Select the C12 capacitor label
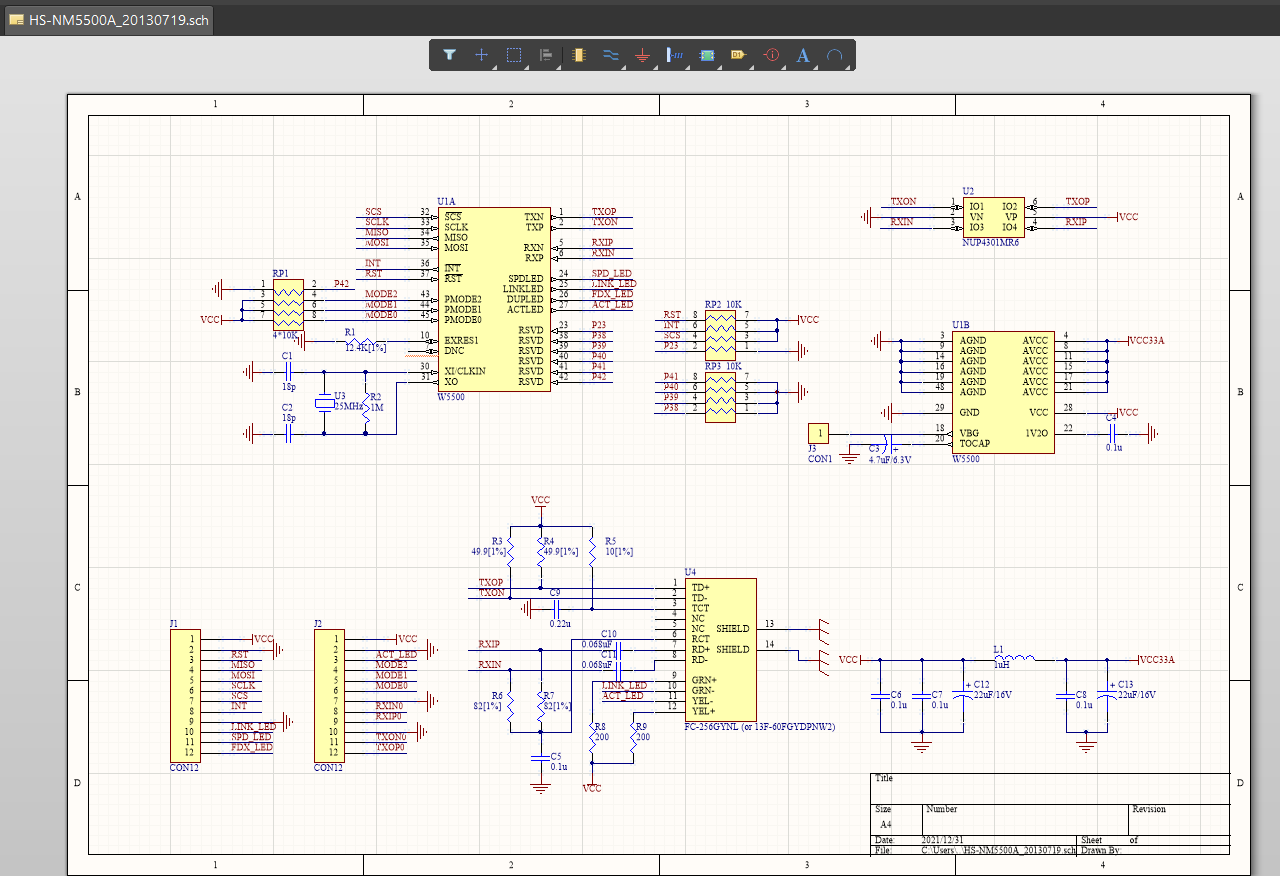Image resolution: width=1280 pixels, height=876 pixels. click(981, 685)
